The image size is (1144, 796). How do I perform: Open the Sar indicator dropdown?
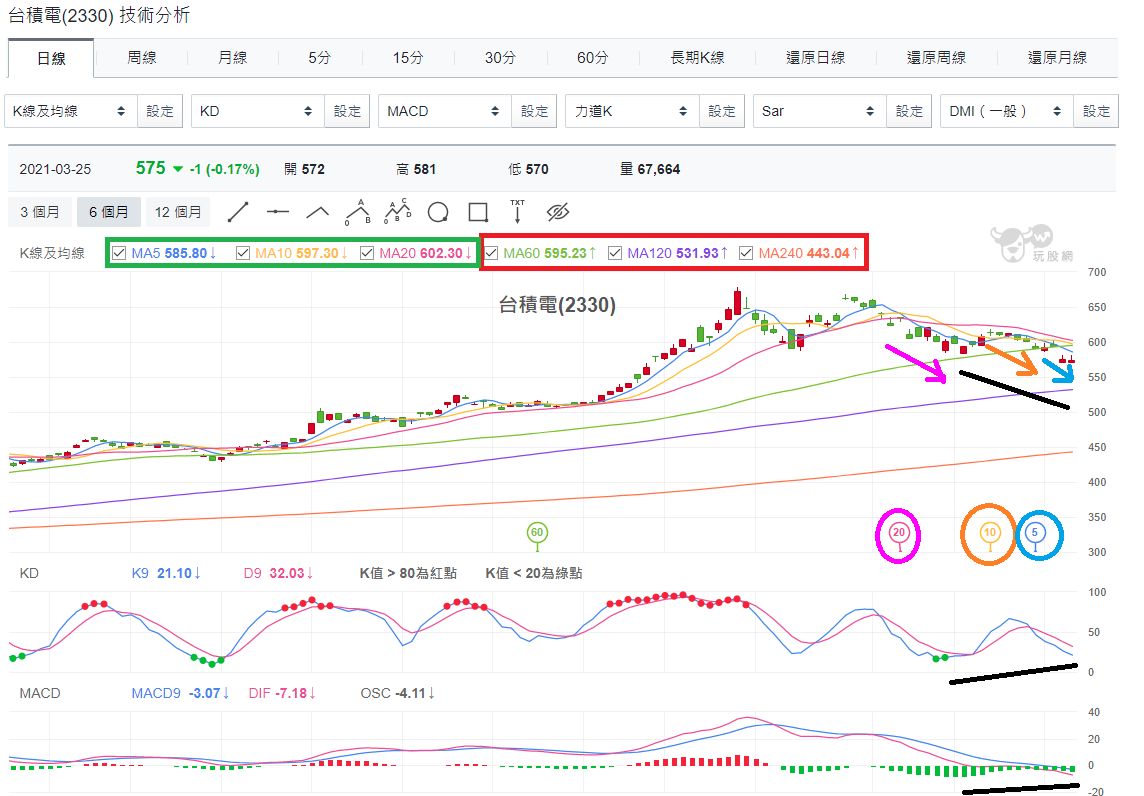(x=819, y=111)
